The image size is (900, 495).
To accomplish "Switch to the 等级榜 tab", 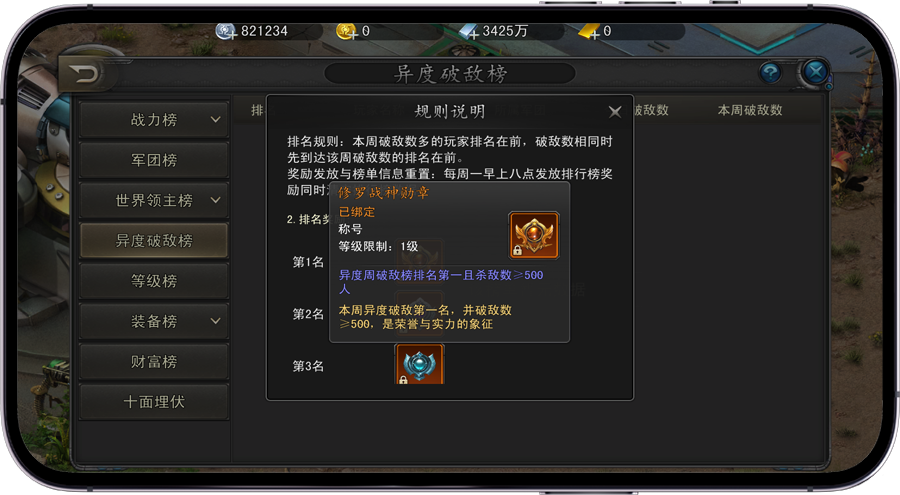I will (154, 281).
